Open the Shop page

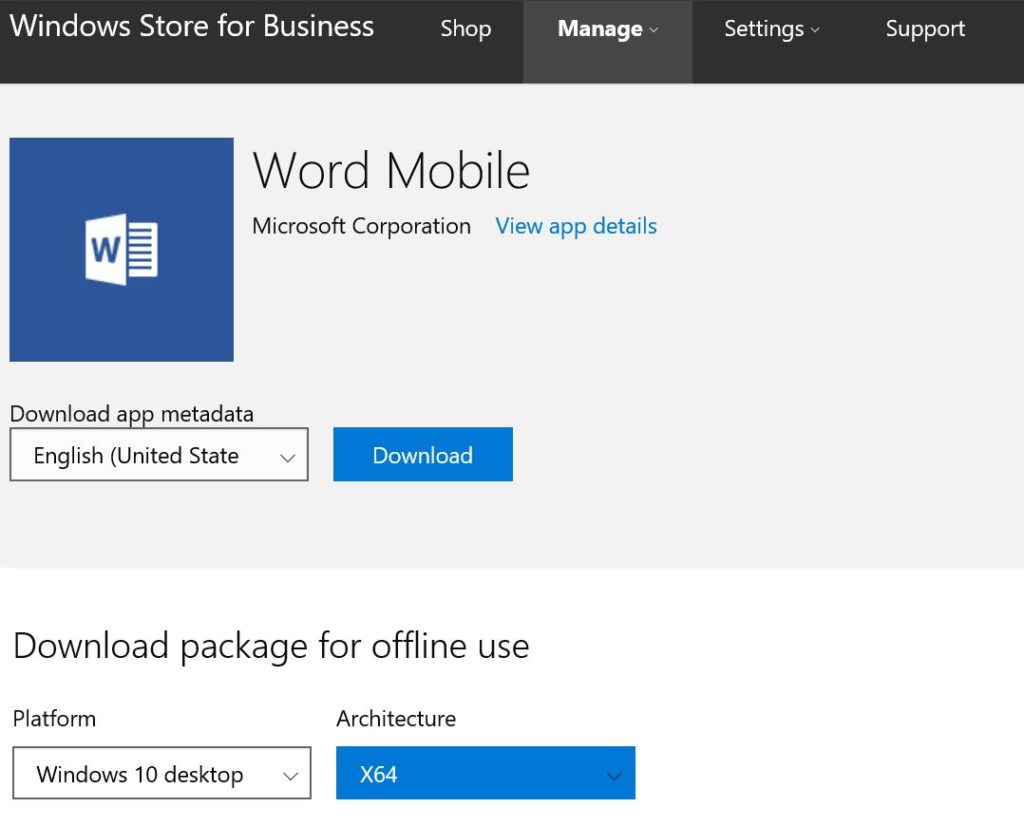click(x=466, y=29)
